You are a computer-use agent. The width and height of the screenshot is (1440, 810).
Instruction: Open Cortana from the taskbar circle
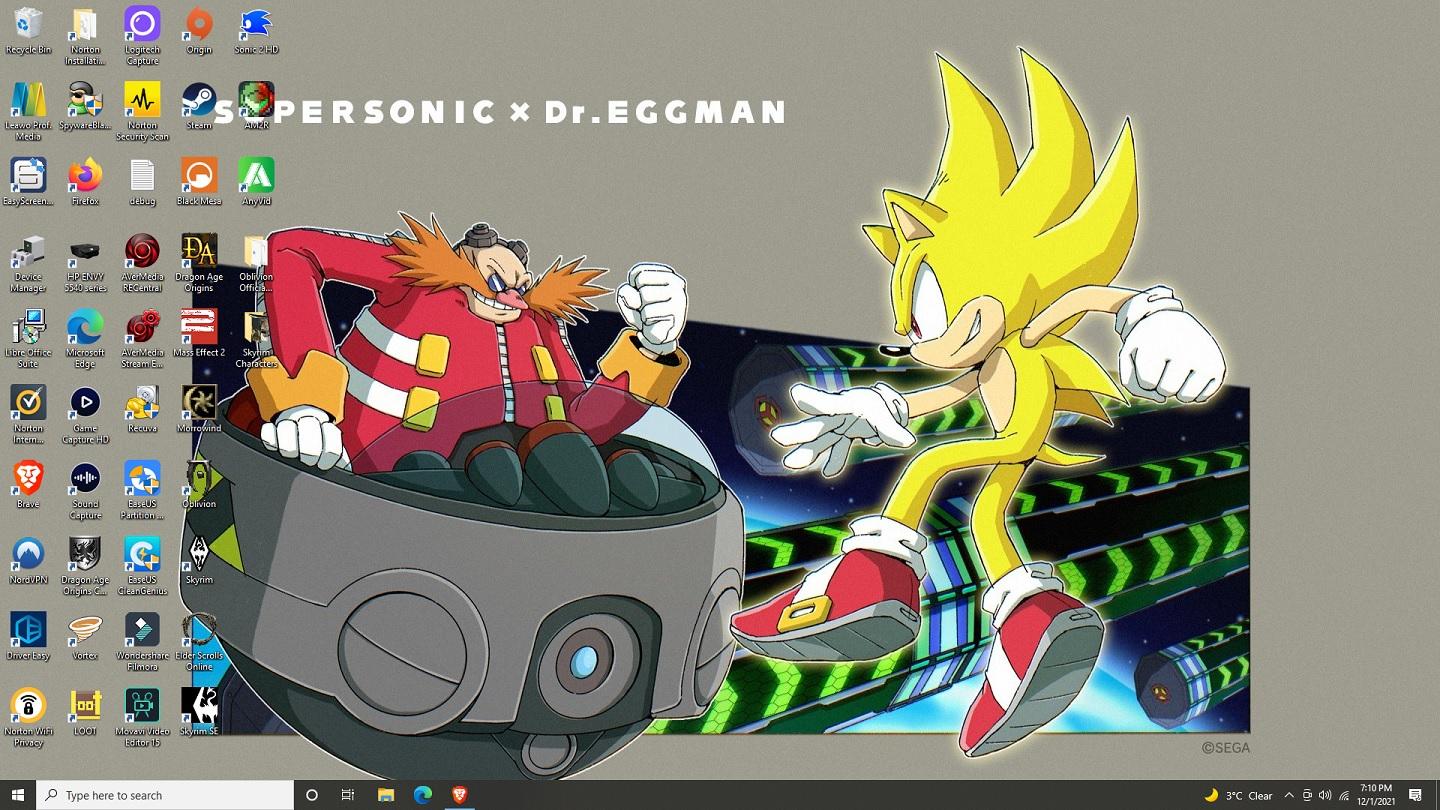[x=312, y=795]
